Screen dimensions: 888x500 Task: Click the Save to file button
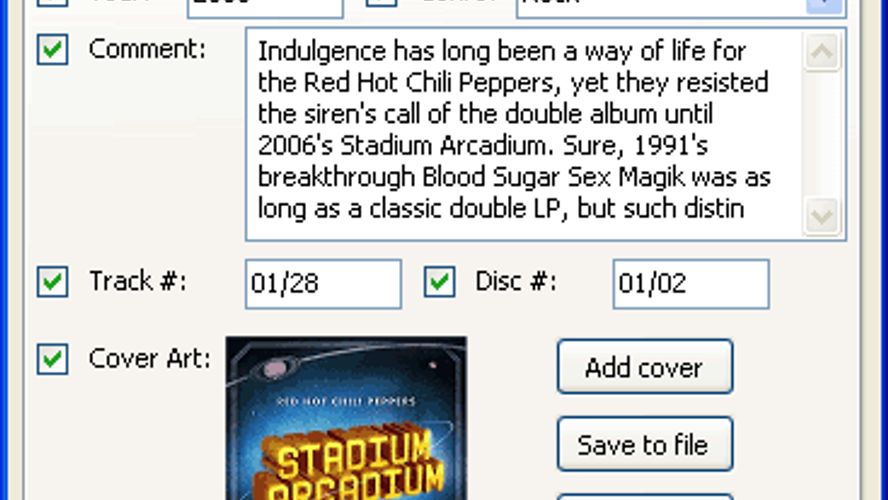645,445
